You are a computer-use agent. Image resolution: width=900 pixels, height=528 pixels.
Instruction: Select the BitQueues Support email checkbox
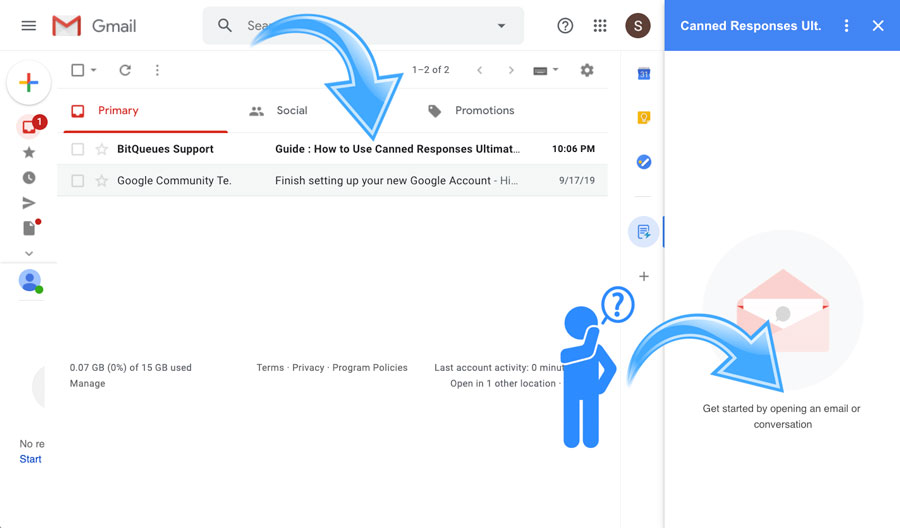point(78,149)
